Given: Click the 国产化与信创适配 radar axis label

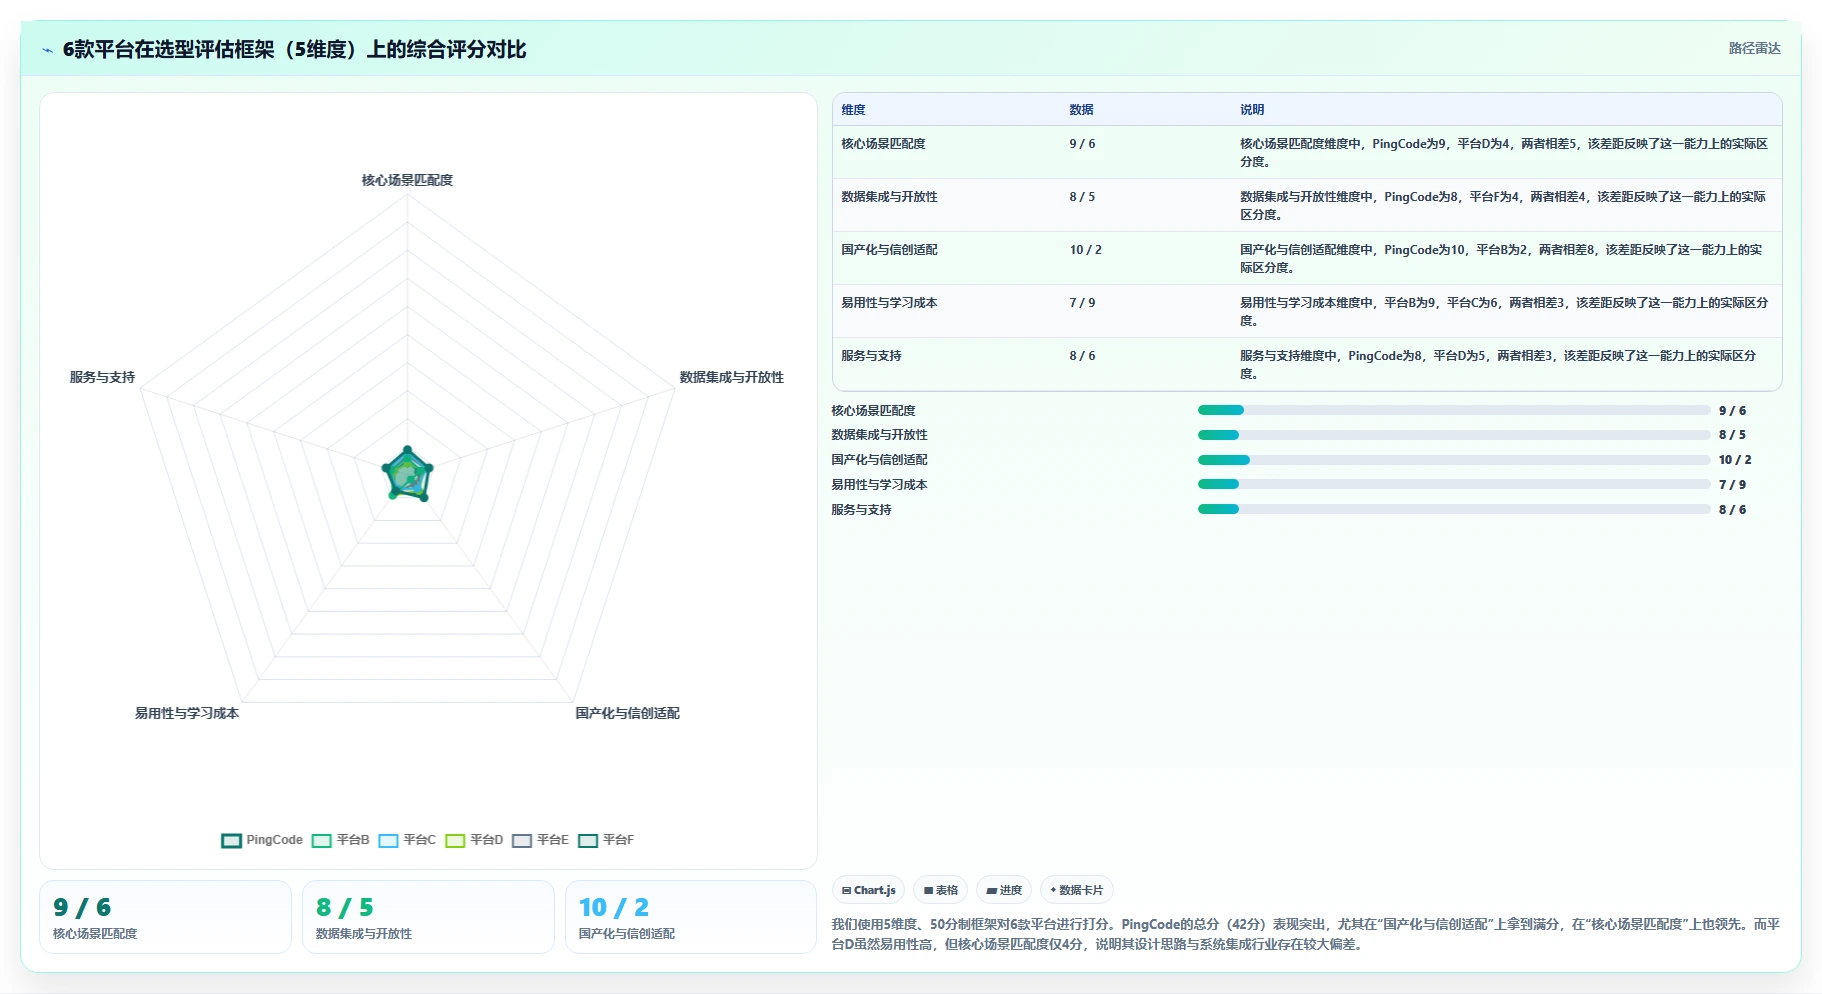Looking at the screenshot, I should (627, 713).
